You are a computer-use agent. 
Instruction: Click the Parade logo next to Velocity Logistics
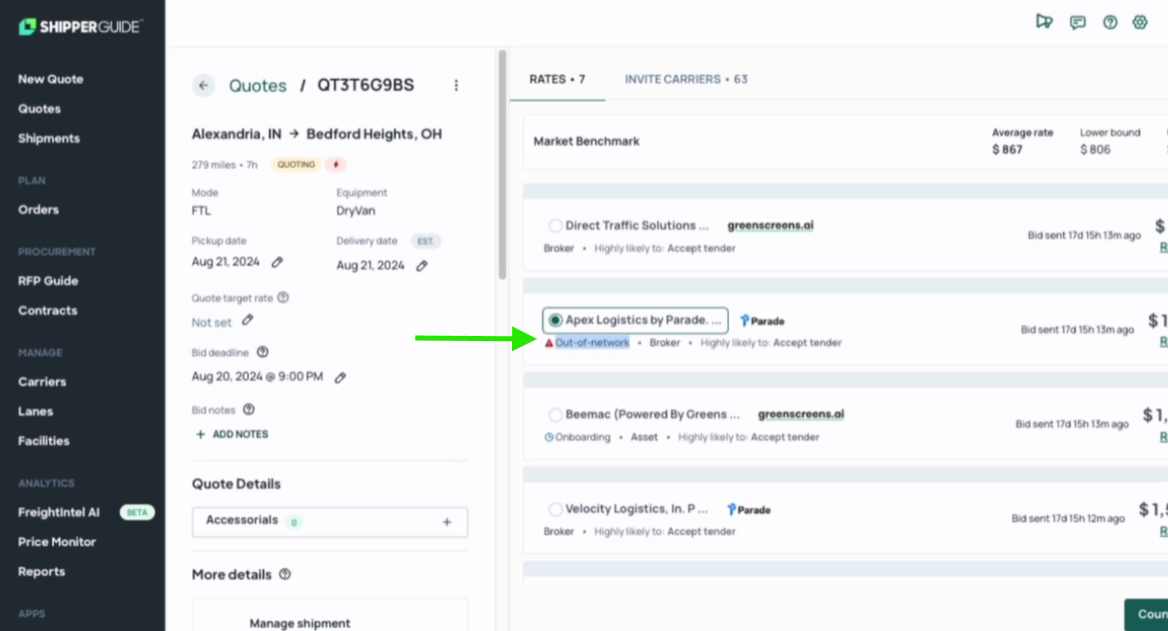pos(749,510)
